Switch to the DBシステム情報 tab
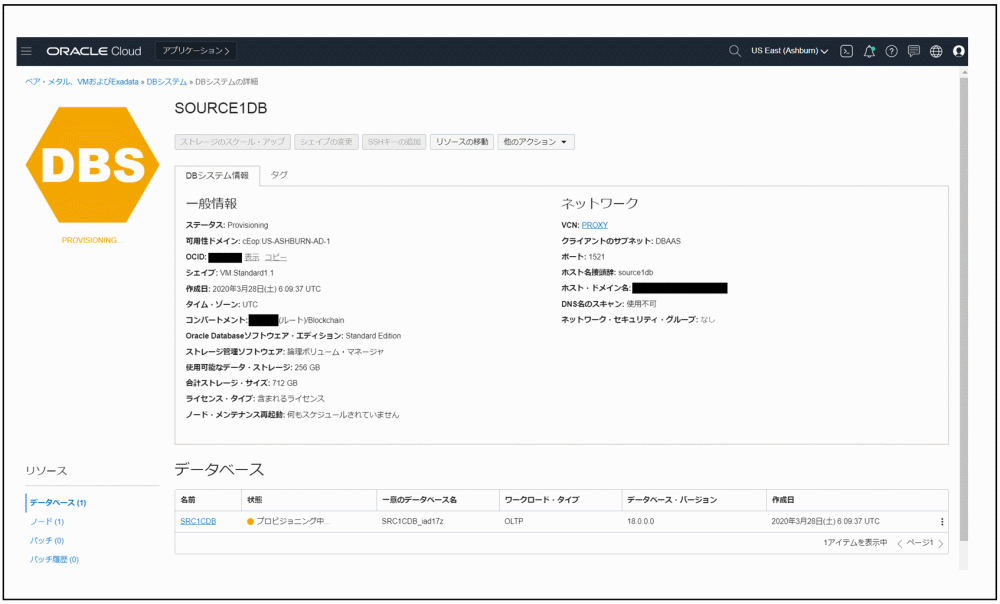This screenshot has height=604, width=1000. 217,175
